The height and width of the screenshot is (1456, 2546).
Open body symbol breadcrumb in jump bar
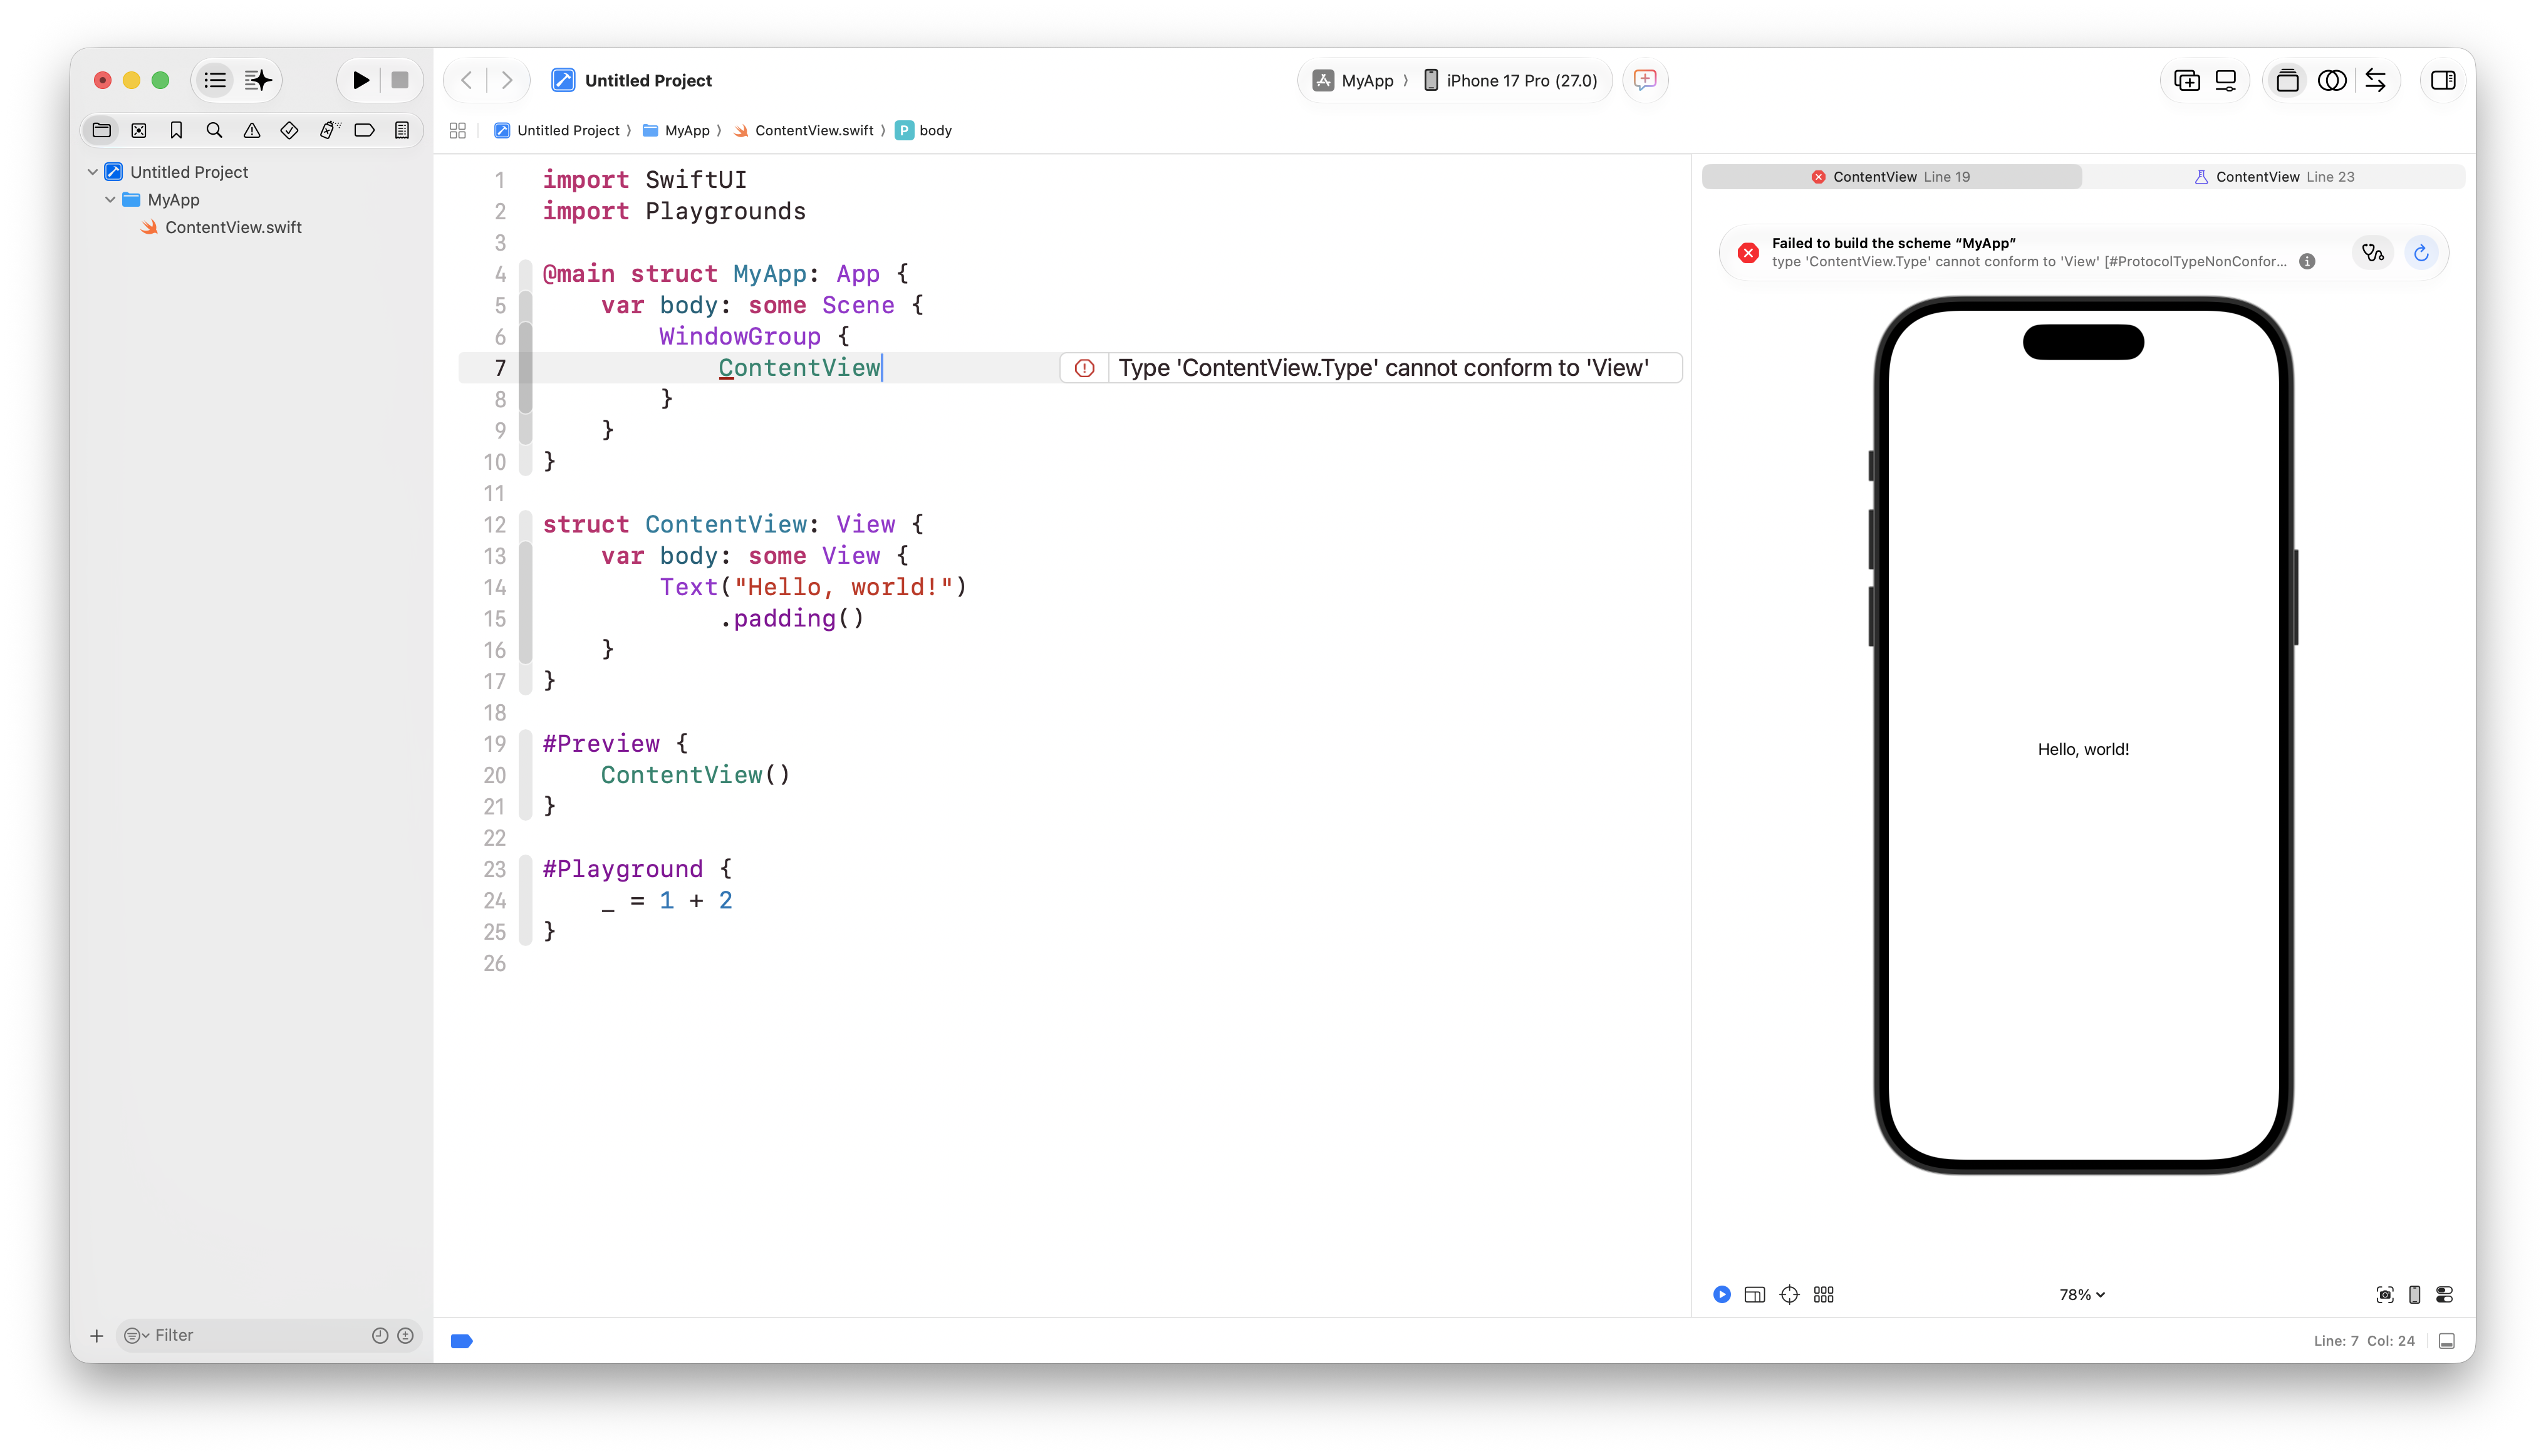click(924, 130)
